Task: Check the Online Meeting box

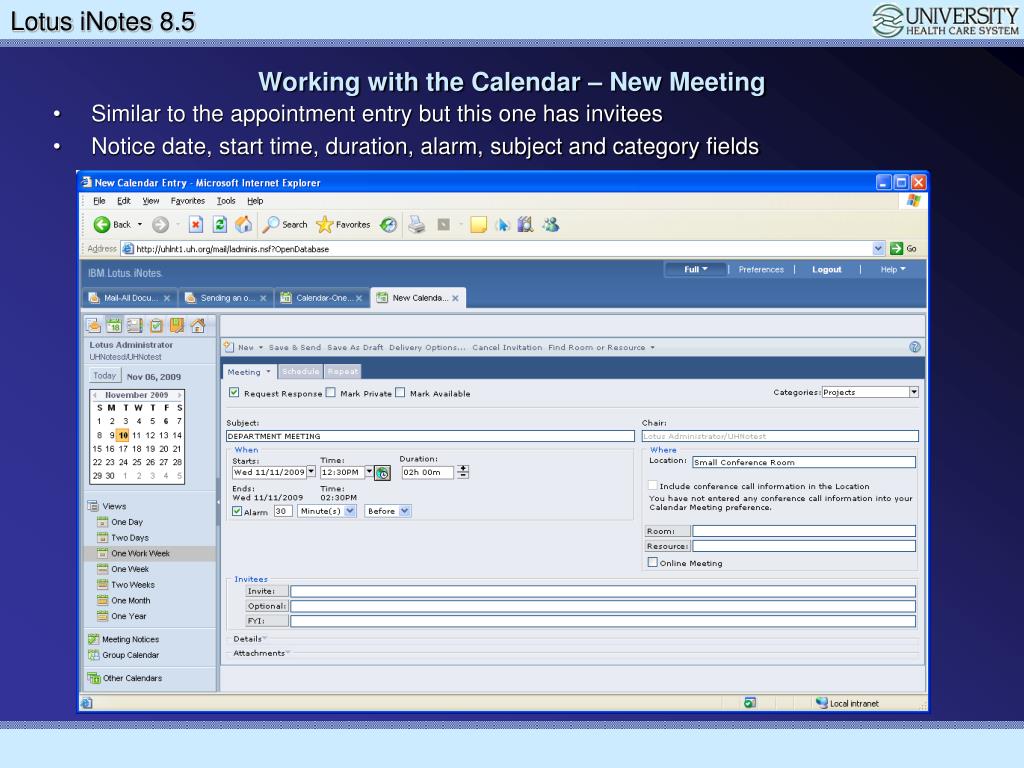Action: (652, 562)
